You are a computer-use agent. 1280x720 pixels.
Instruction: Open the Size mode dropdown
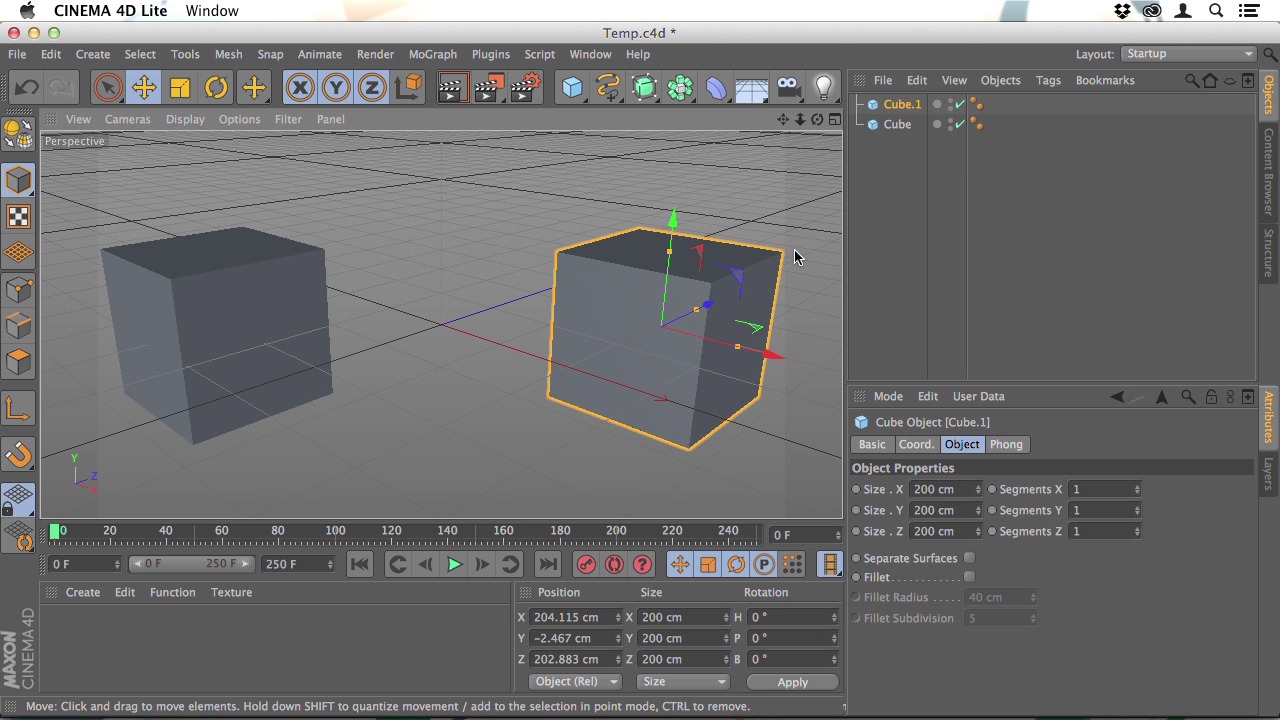click(683, 682)
